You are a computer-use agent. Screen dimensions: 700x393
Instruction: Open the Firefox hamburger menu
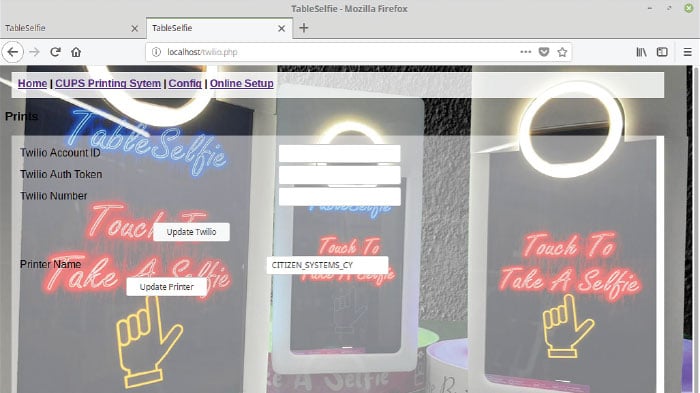(x=688, y=52)
